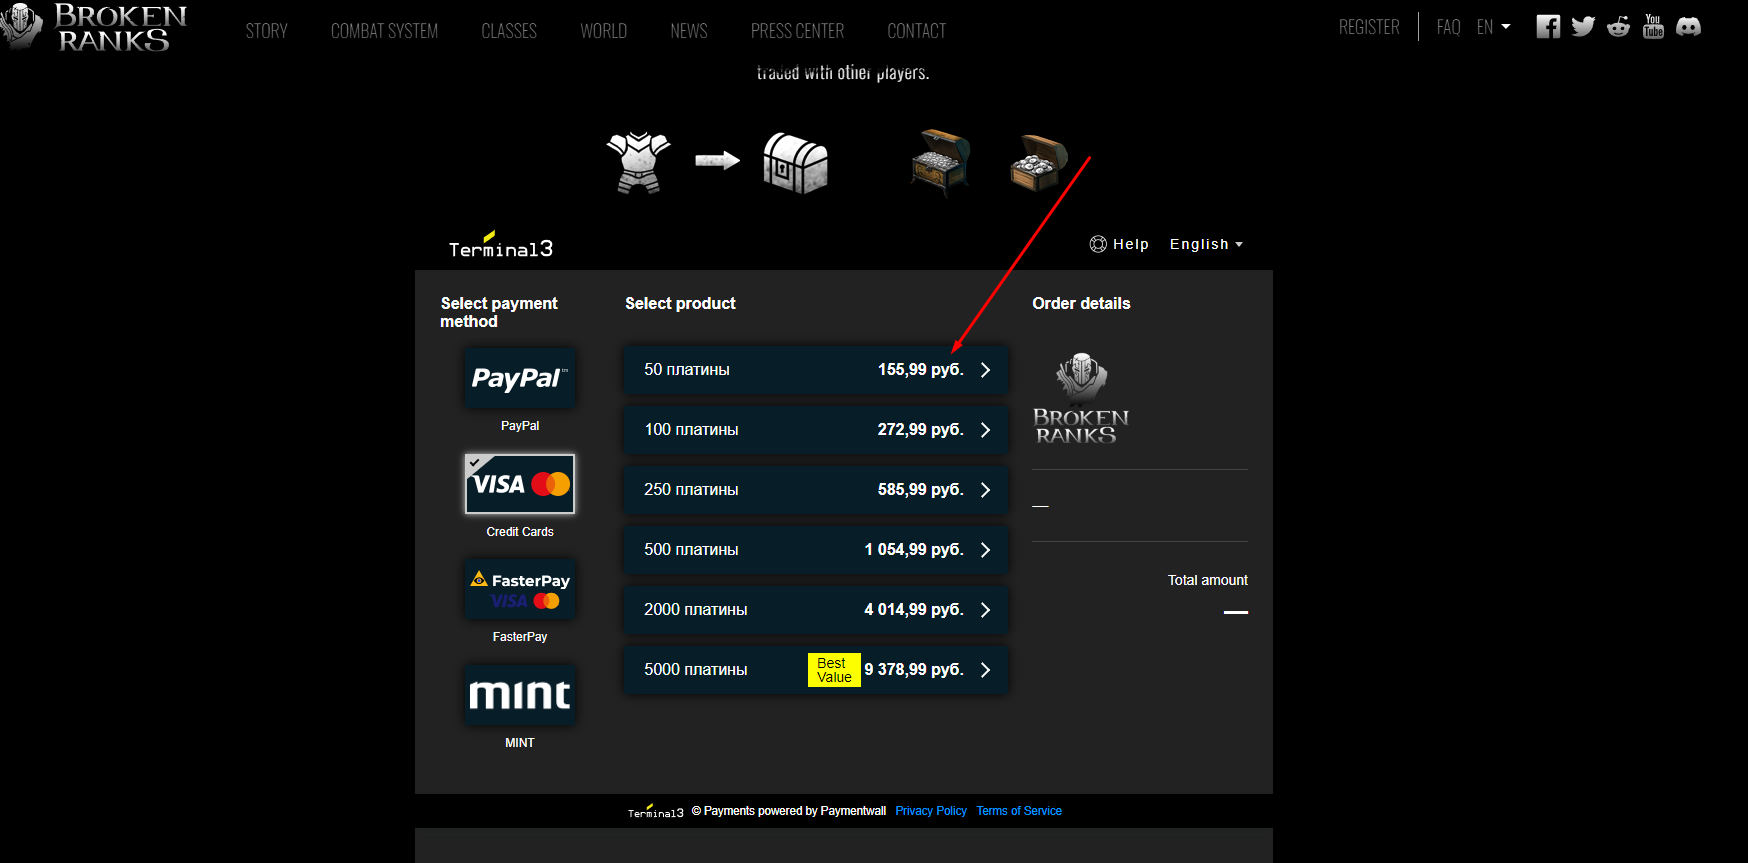The width and height of the screenshot is (1748, 863).
Task: Click the Order details heading
Action: point(1081,303)
